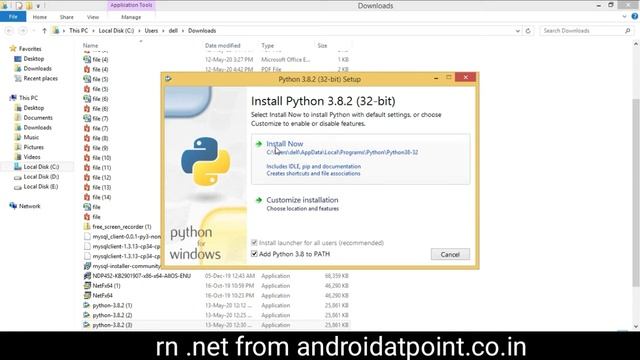Click the scroll down arrow of file list

pos(636,327)
